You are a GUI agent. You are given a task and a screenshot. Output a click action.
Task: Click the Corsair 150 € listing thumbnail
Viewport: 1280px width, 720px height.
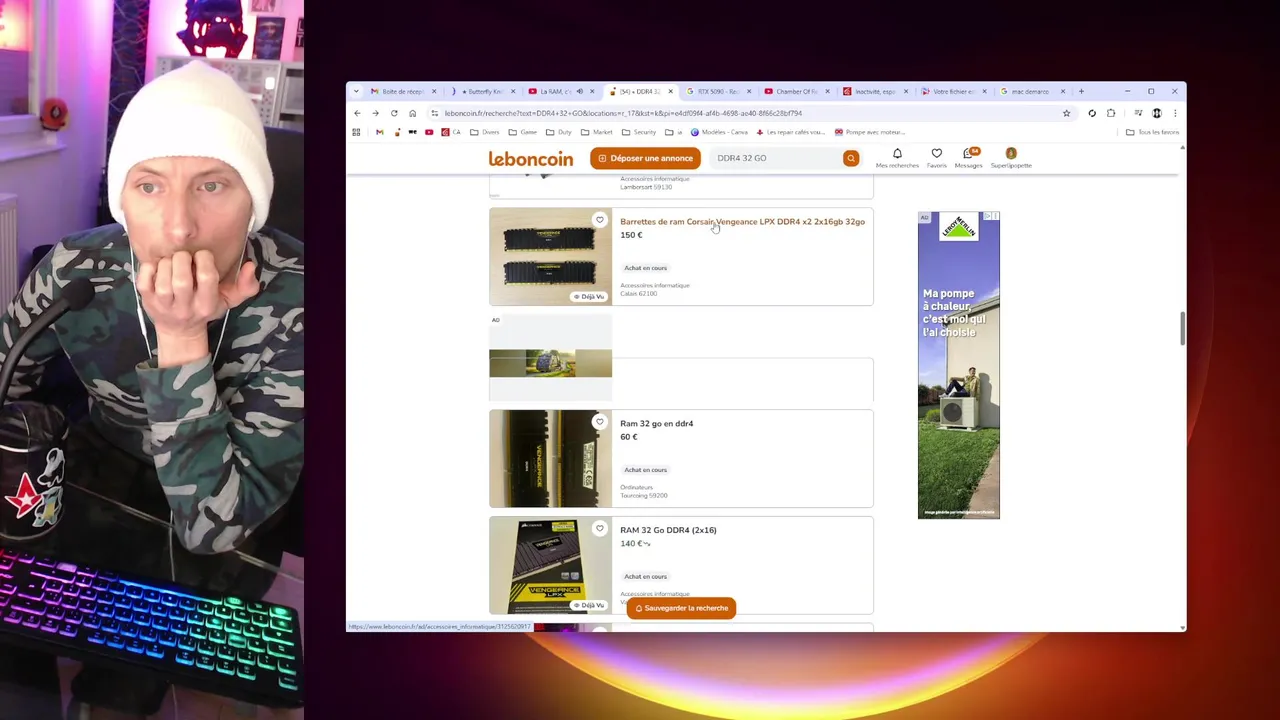550,256
